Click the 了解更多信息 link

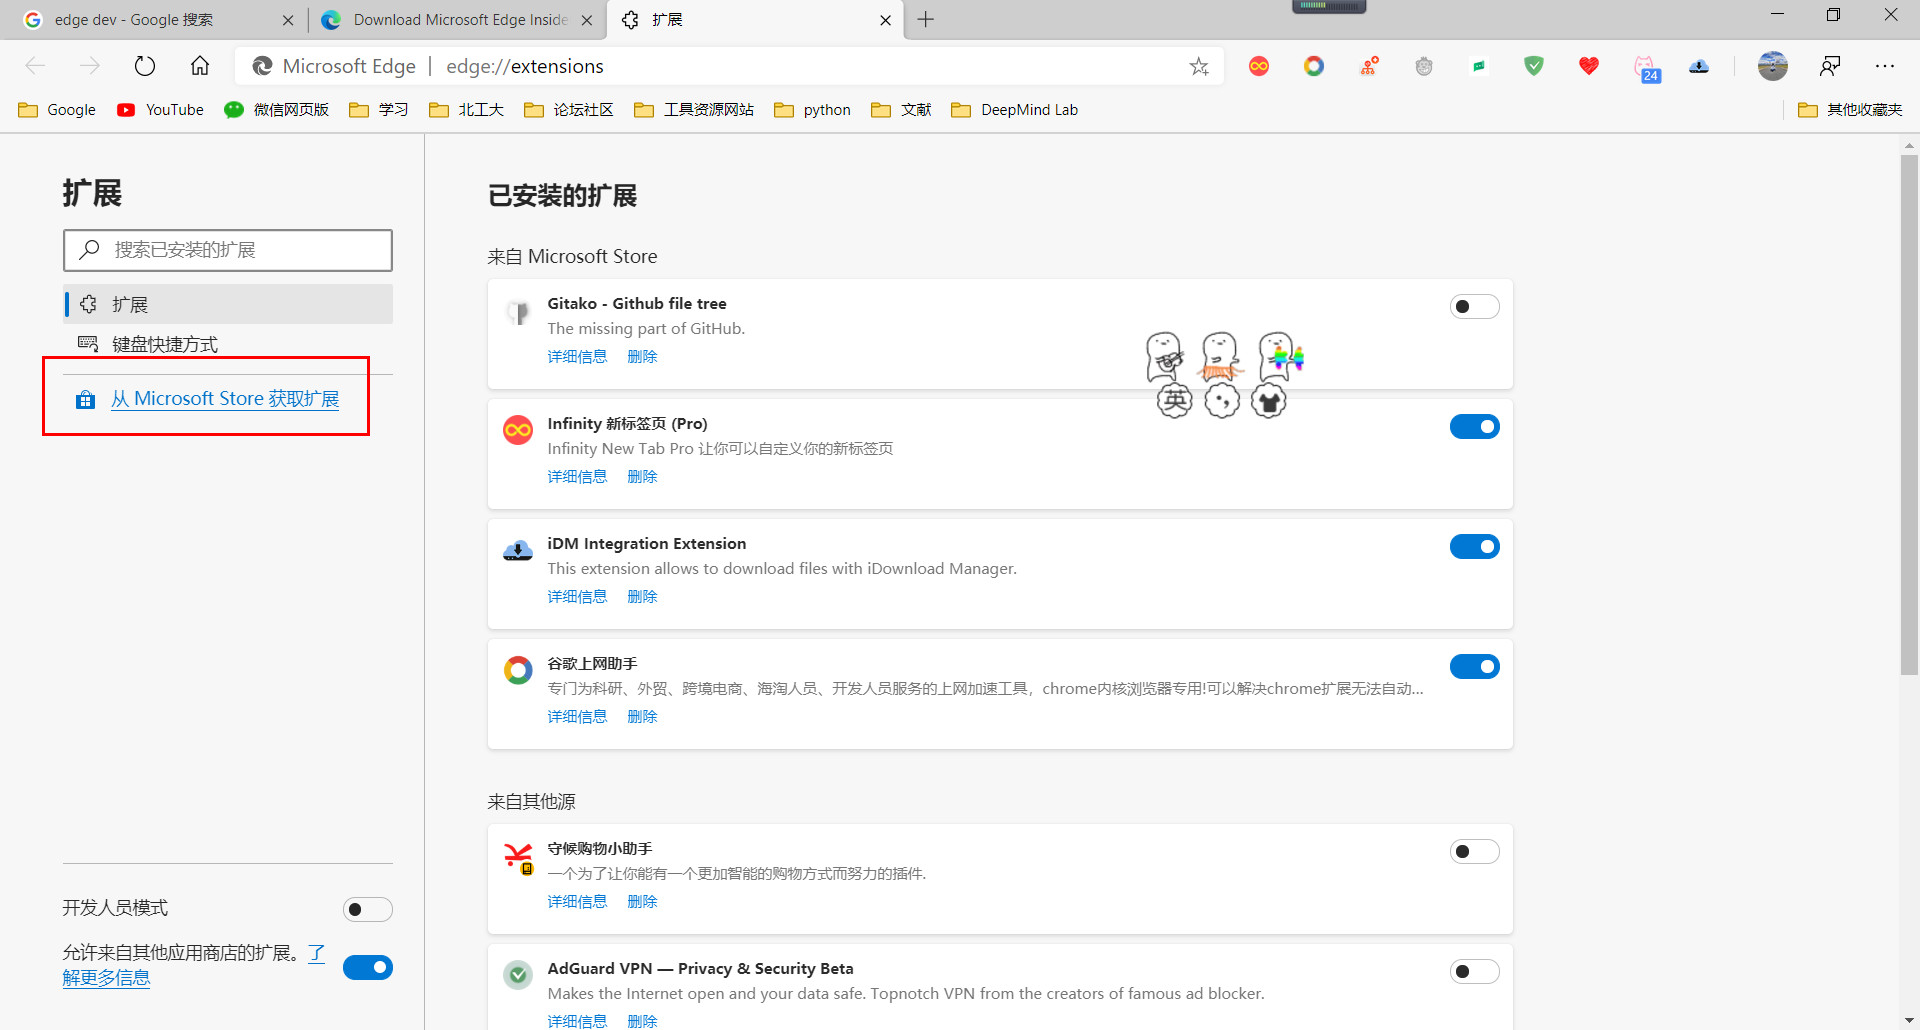(x=106, y=978)
